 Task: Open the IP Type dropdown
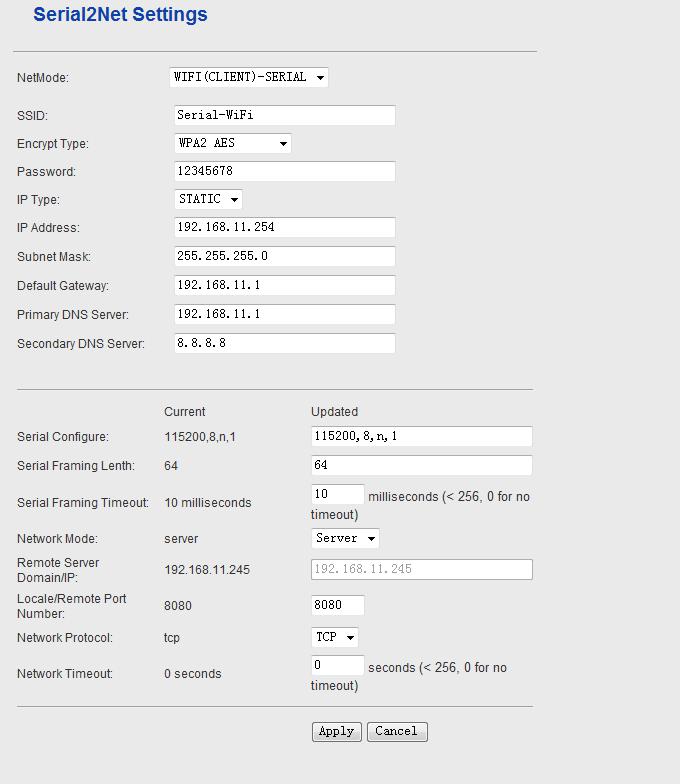[x=208, y=200]
